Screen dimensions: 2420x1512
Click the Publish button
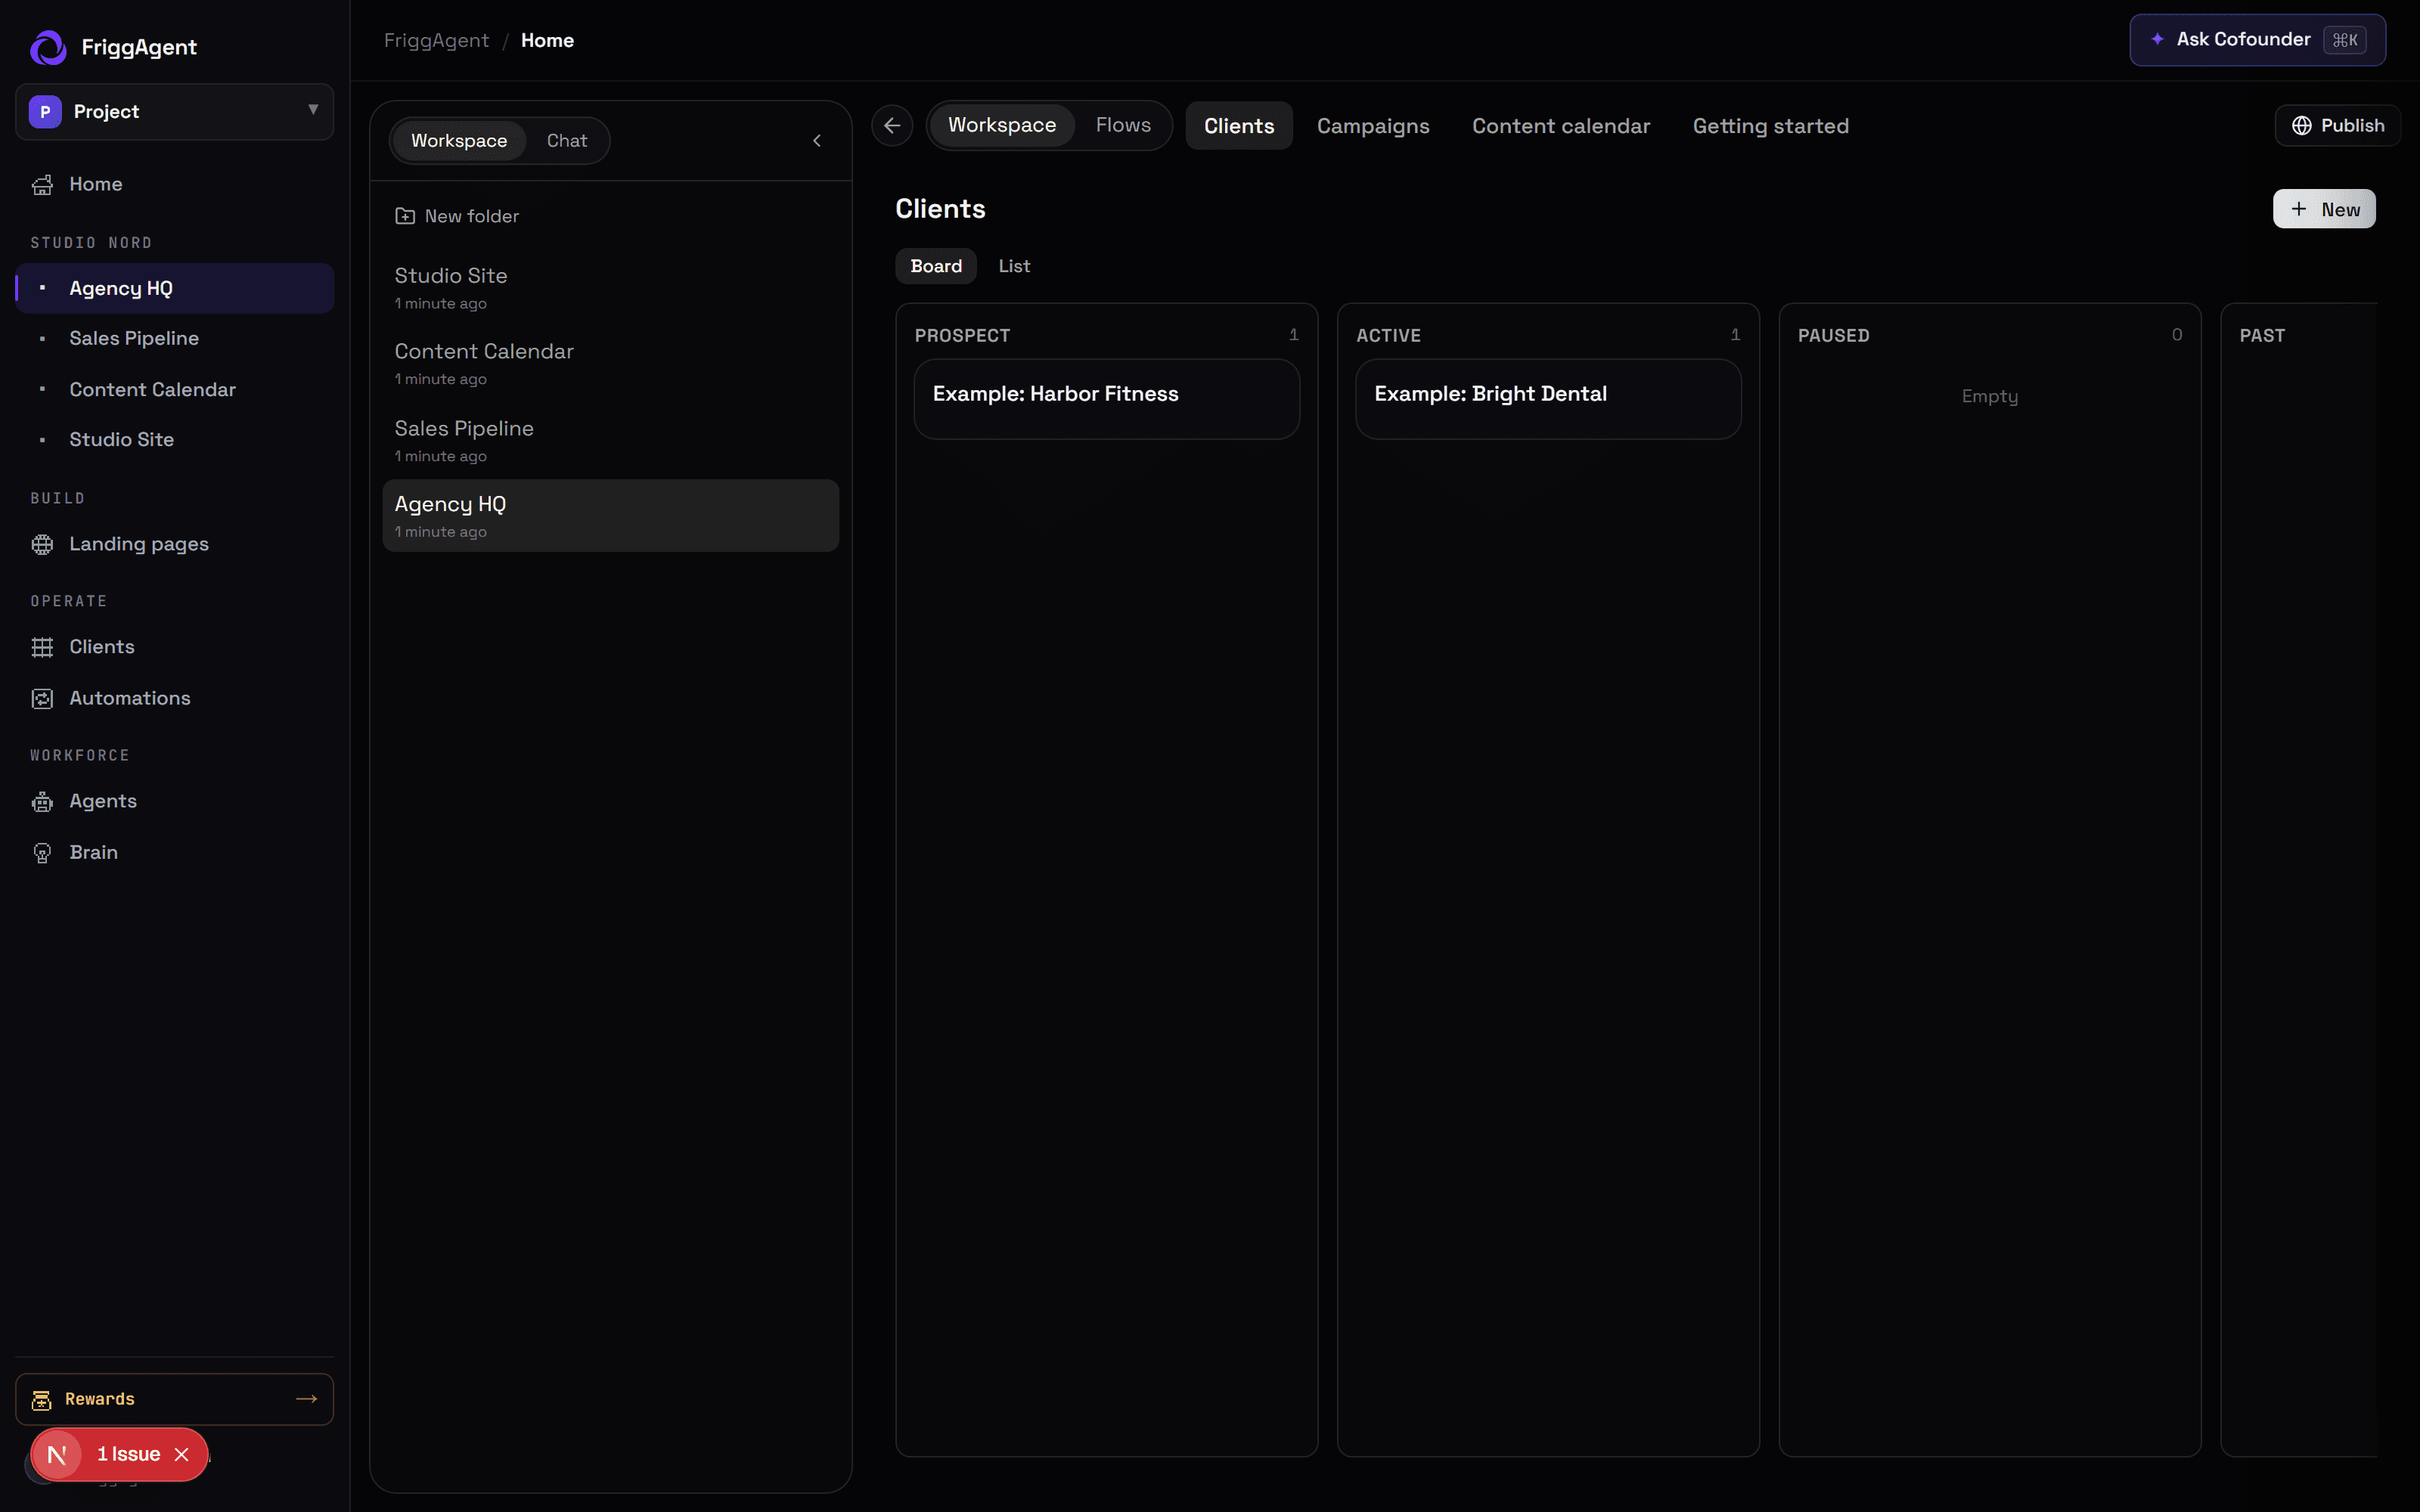[x=2338, y=126]
